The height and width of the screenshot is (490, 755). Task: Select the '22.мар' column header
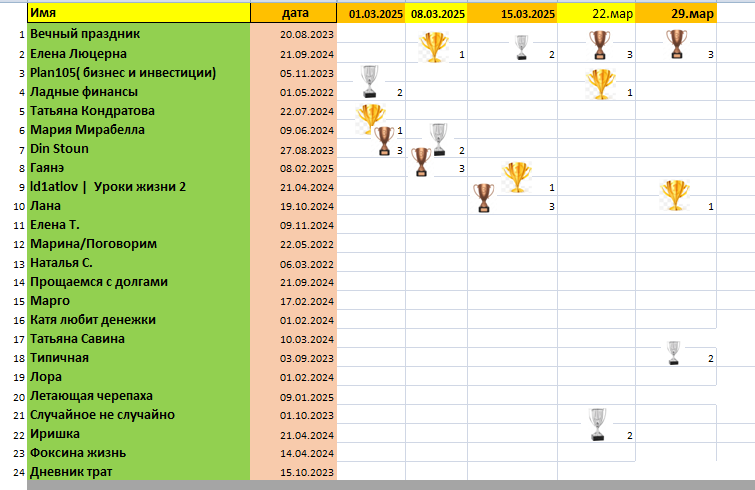pos(597,13)
